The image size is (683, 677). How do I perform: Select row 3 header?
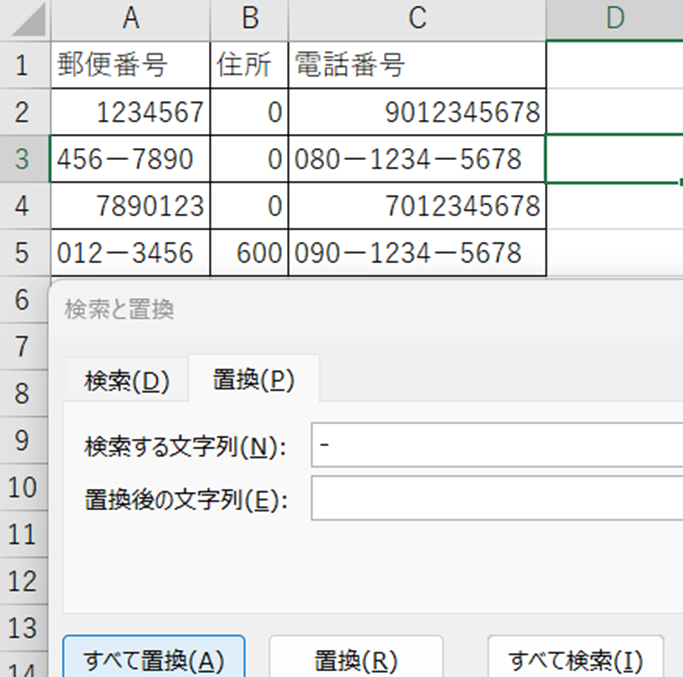tap(23, 160)
